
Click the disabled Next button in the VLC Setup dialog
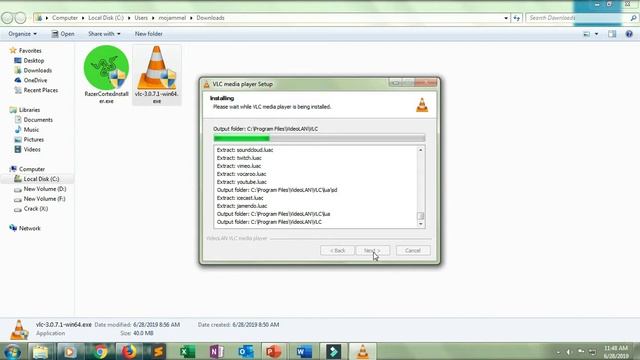(373, 250)
